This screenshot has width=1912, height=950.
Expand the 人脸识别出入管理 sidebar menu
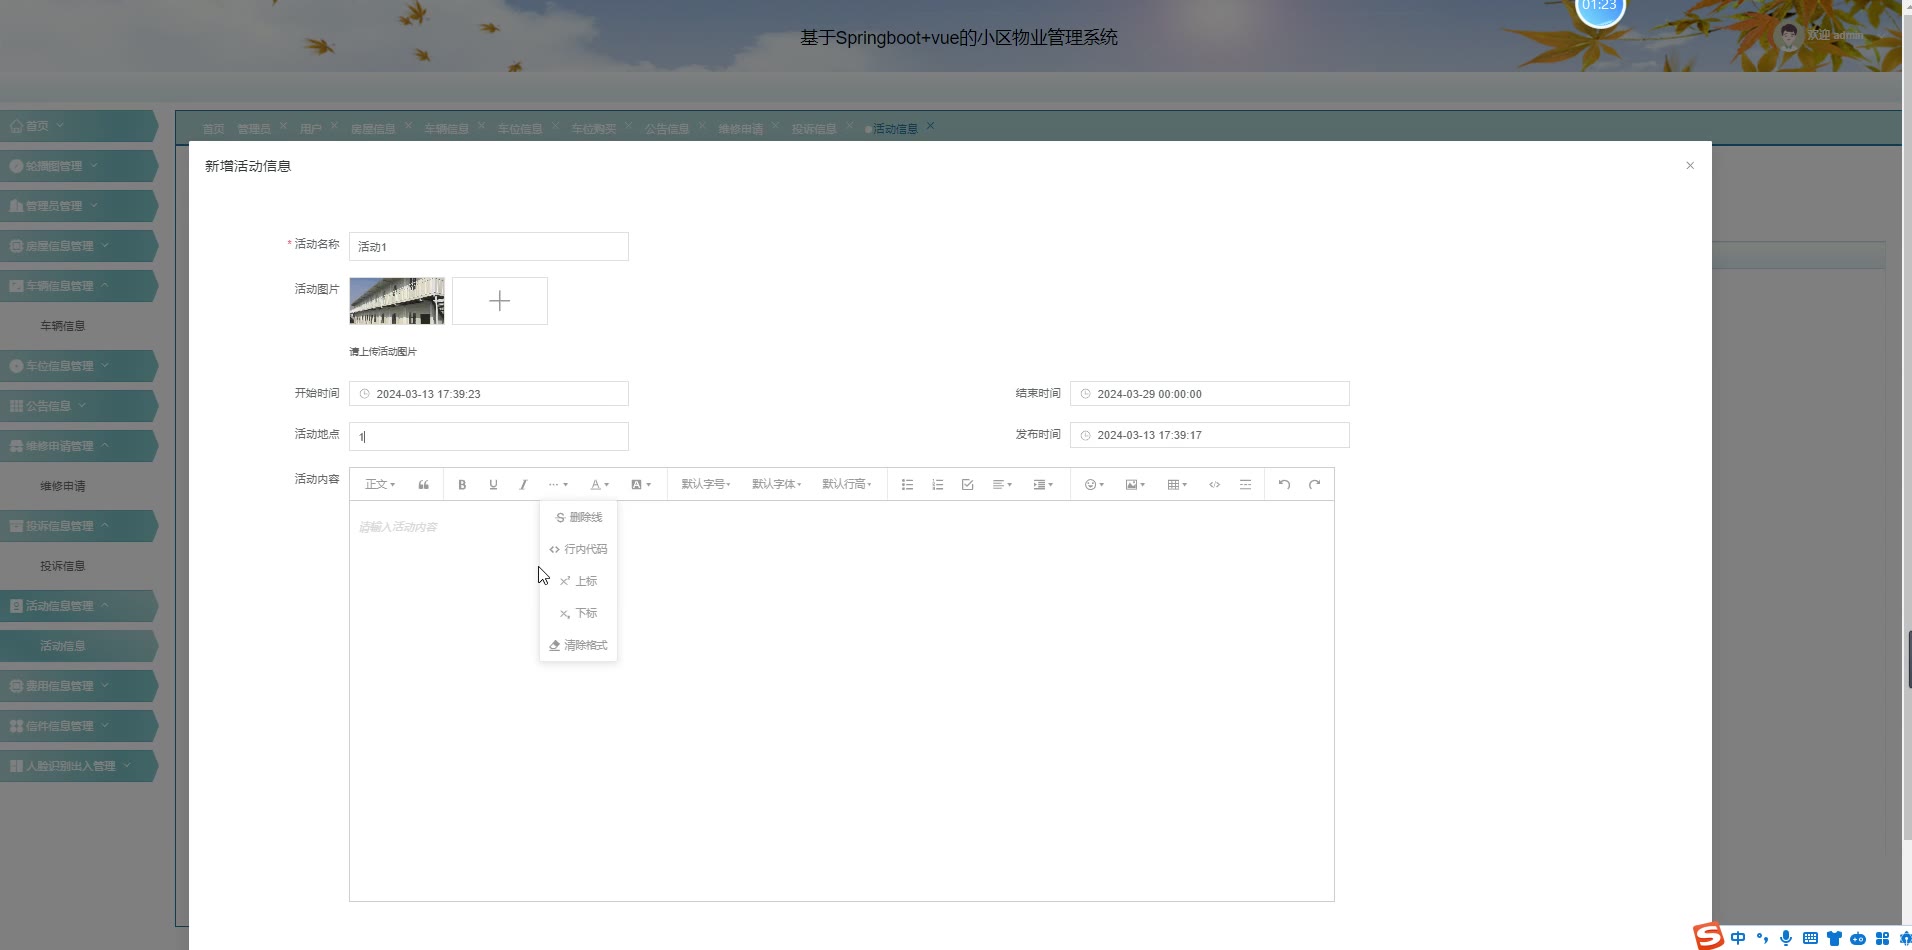click(x=78, y=766)
